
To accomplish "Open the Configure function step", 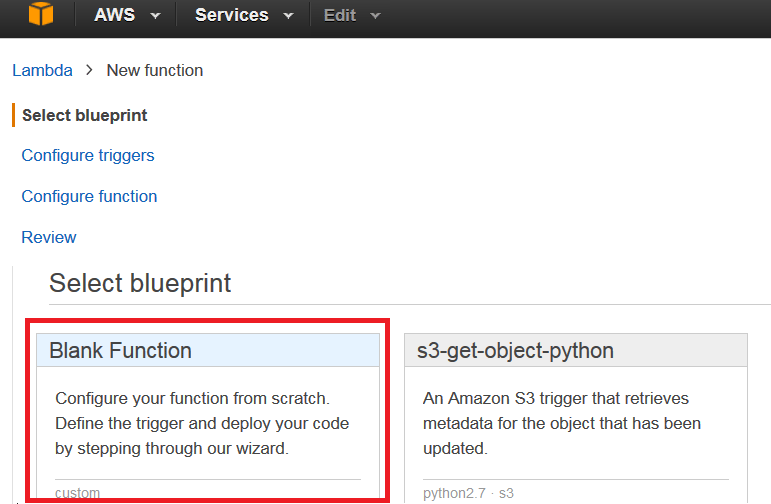I will (x=89, y=196).
